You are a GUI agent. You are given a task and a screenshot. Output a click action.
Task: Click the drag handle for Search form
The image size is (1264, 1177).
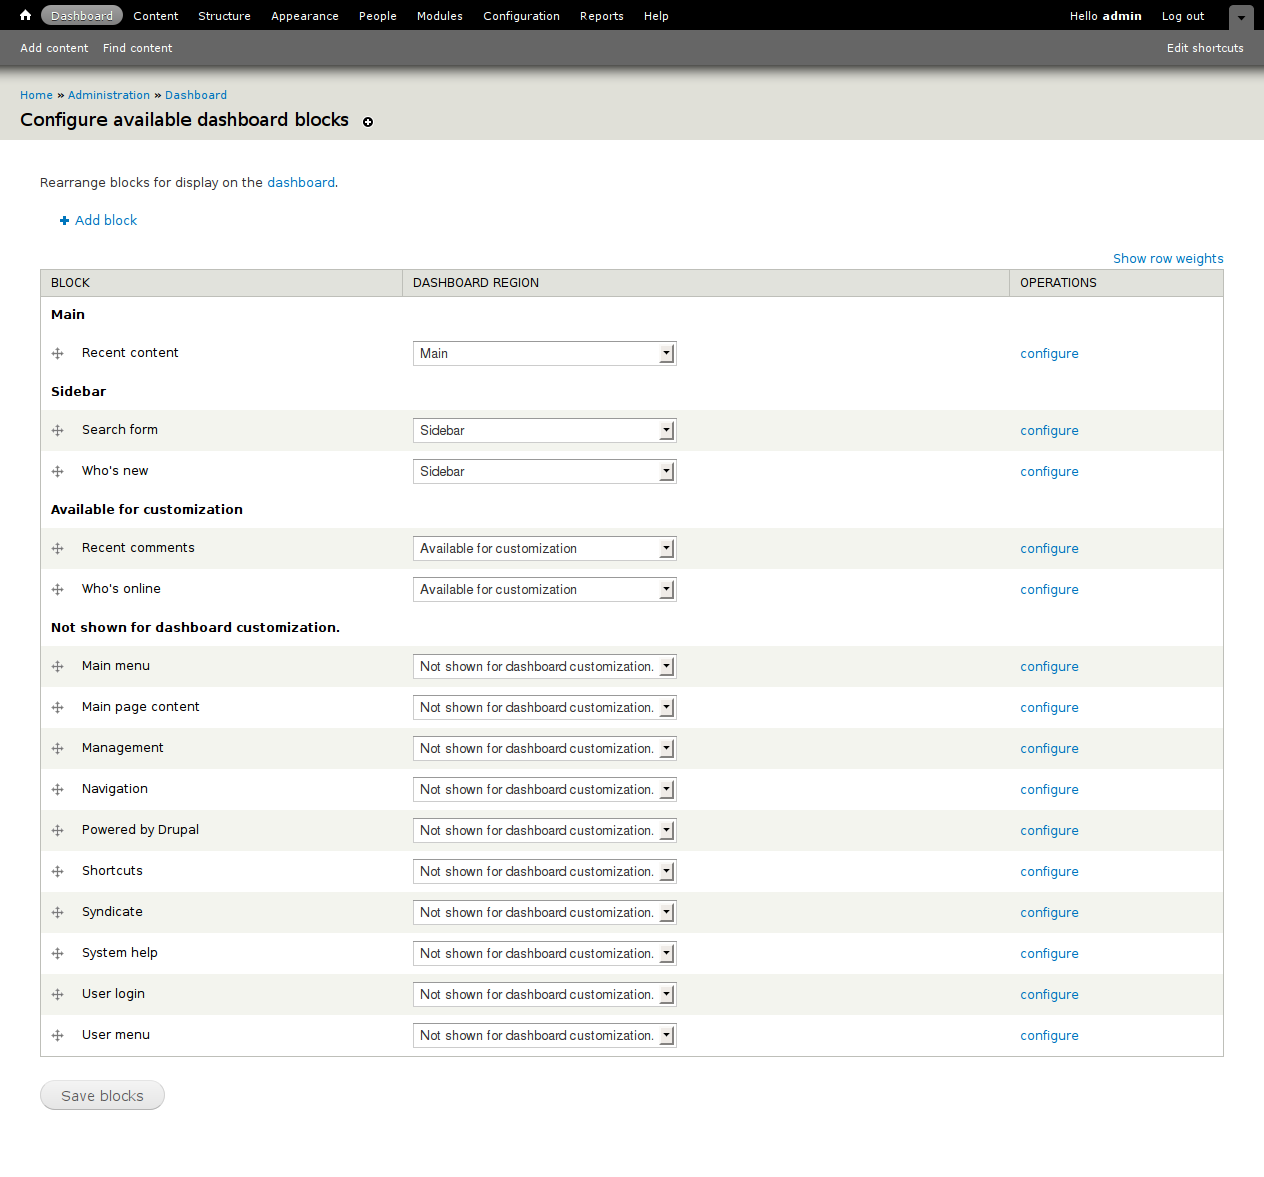58,431
